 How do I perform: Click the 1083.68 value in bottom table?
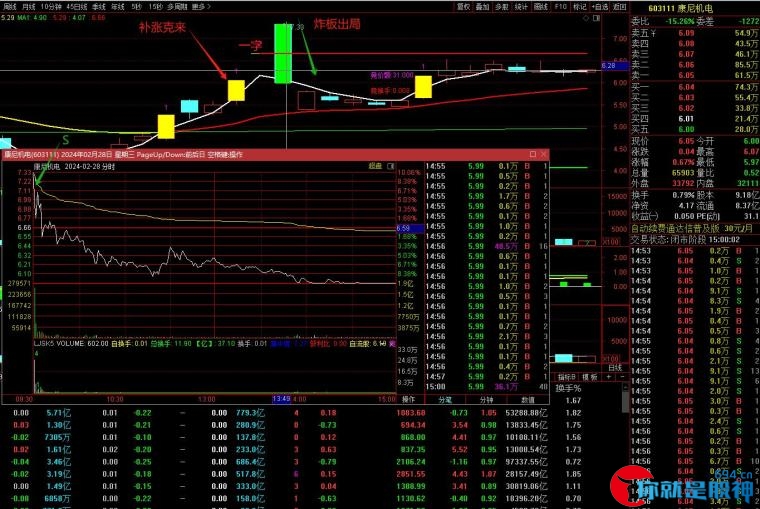coord(411,413)
